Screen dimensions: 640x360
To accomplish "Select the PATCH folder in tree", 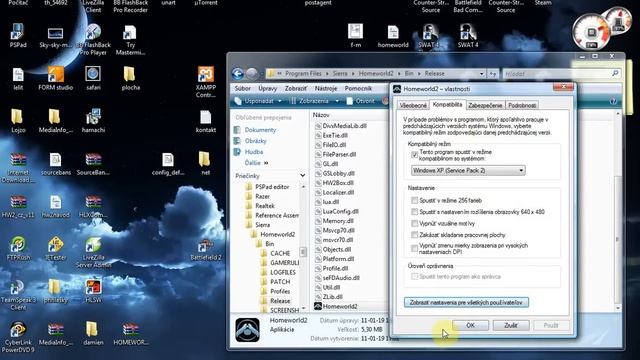I will pyautogui.click(x=280, y=282).
